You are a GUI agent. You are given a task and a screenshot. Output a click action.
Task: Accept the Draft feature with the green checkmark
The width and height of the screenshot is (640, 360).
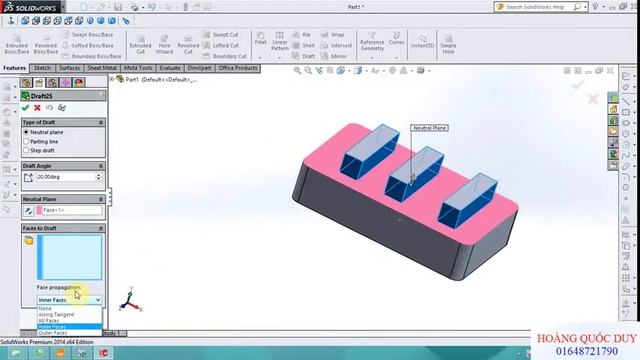pyautogui.click(x=25, y=108)
